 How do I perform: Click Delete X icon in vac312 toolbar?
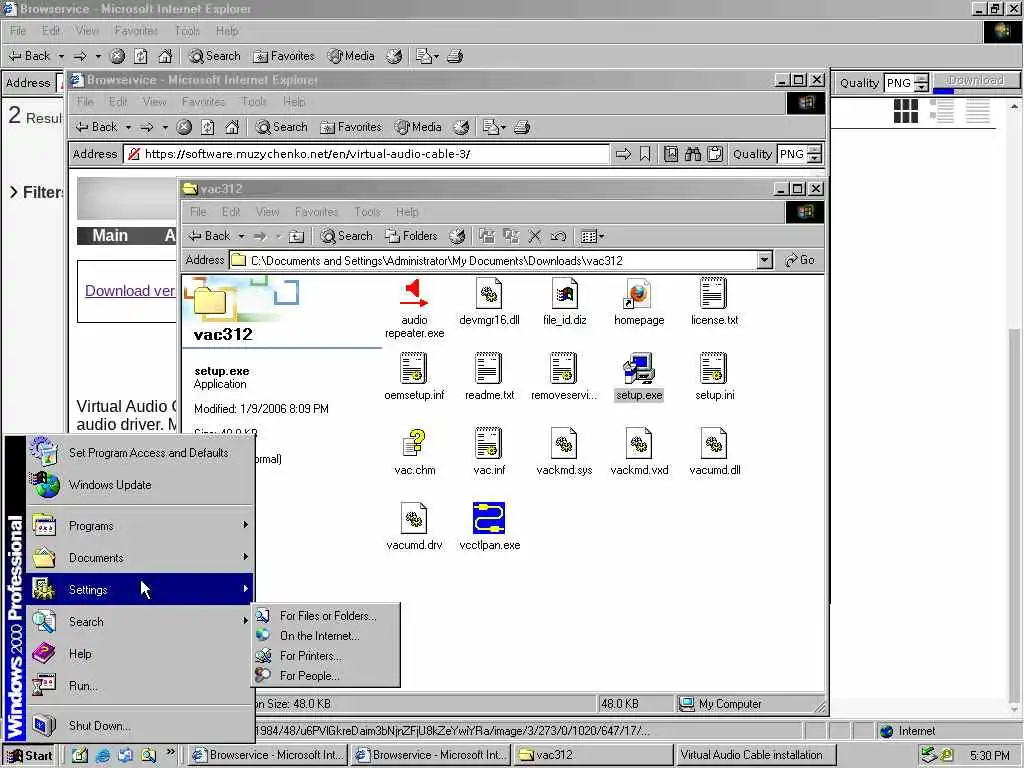pos(535,236)
